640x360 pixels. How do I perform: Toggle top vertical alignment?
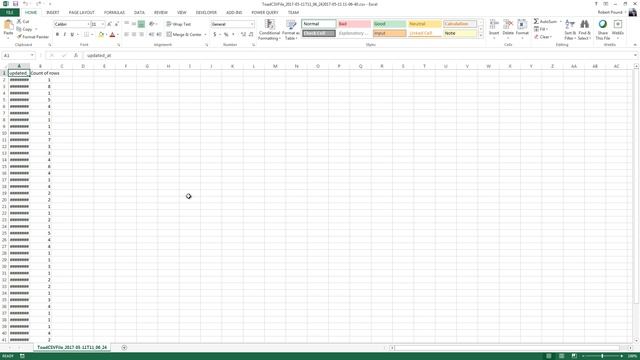pyautogui.click(x=127, y=24)
